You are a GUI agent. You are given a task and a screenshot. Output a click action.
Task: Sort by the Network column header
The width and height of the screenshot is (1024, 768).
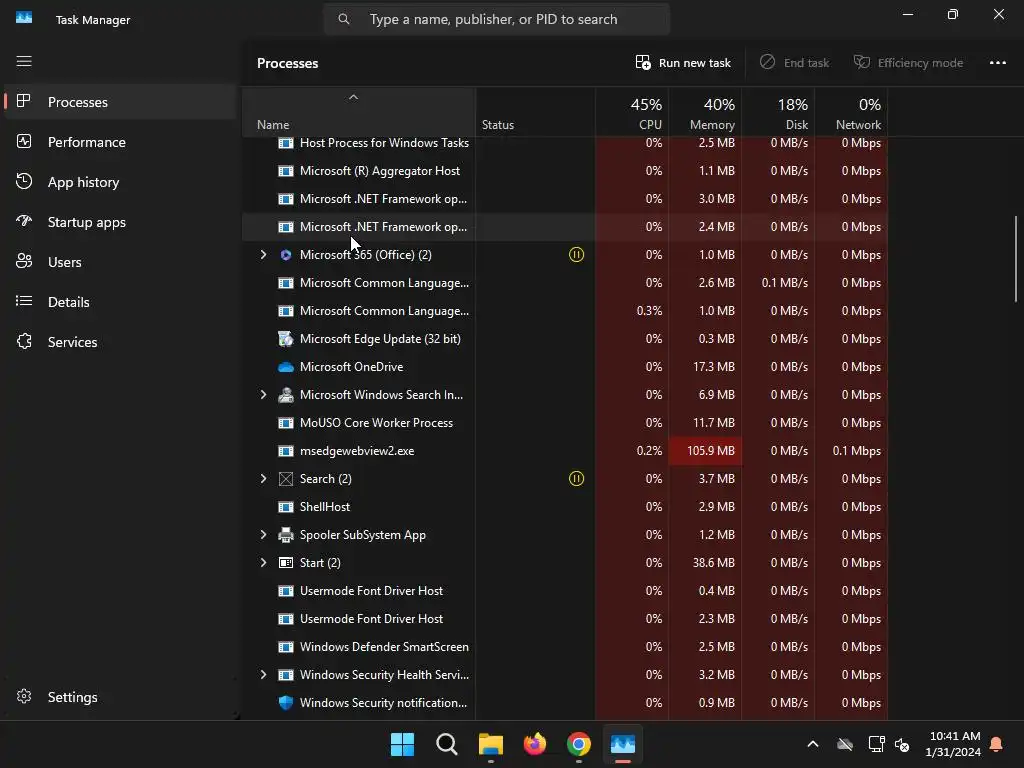(852, 112)
